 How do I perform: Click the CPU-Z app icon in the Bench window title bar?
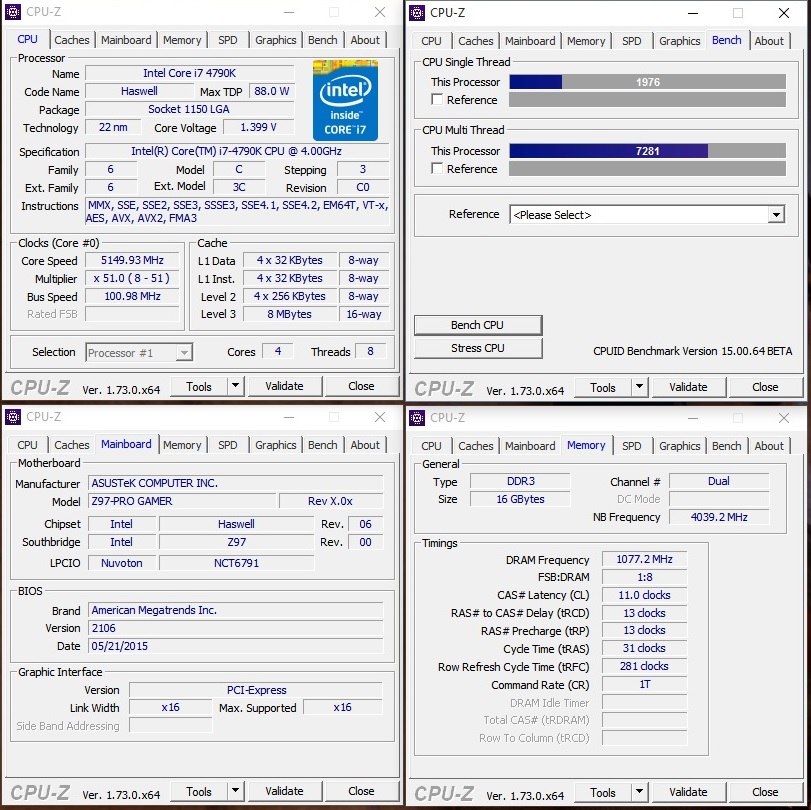click(417, 12)
